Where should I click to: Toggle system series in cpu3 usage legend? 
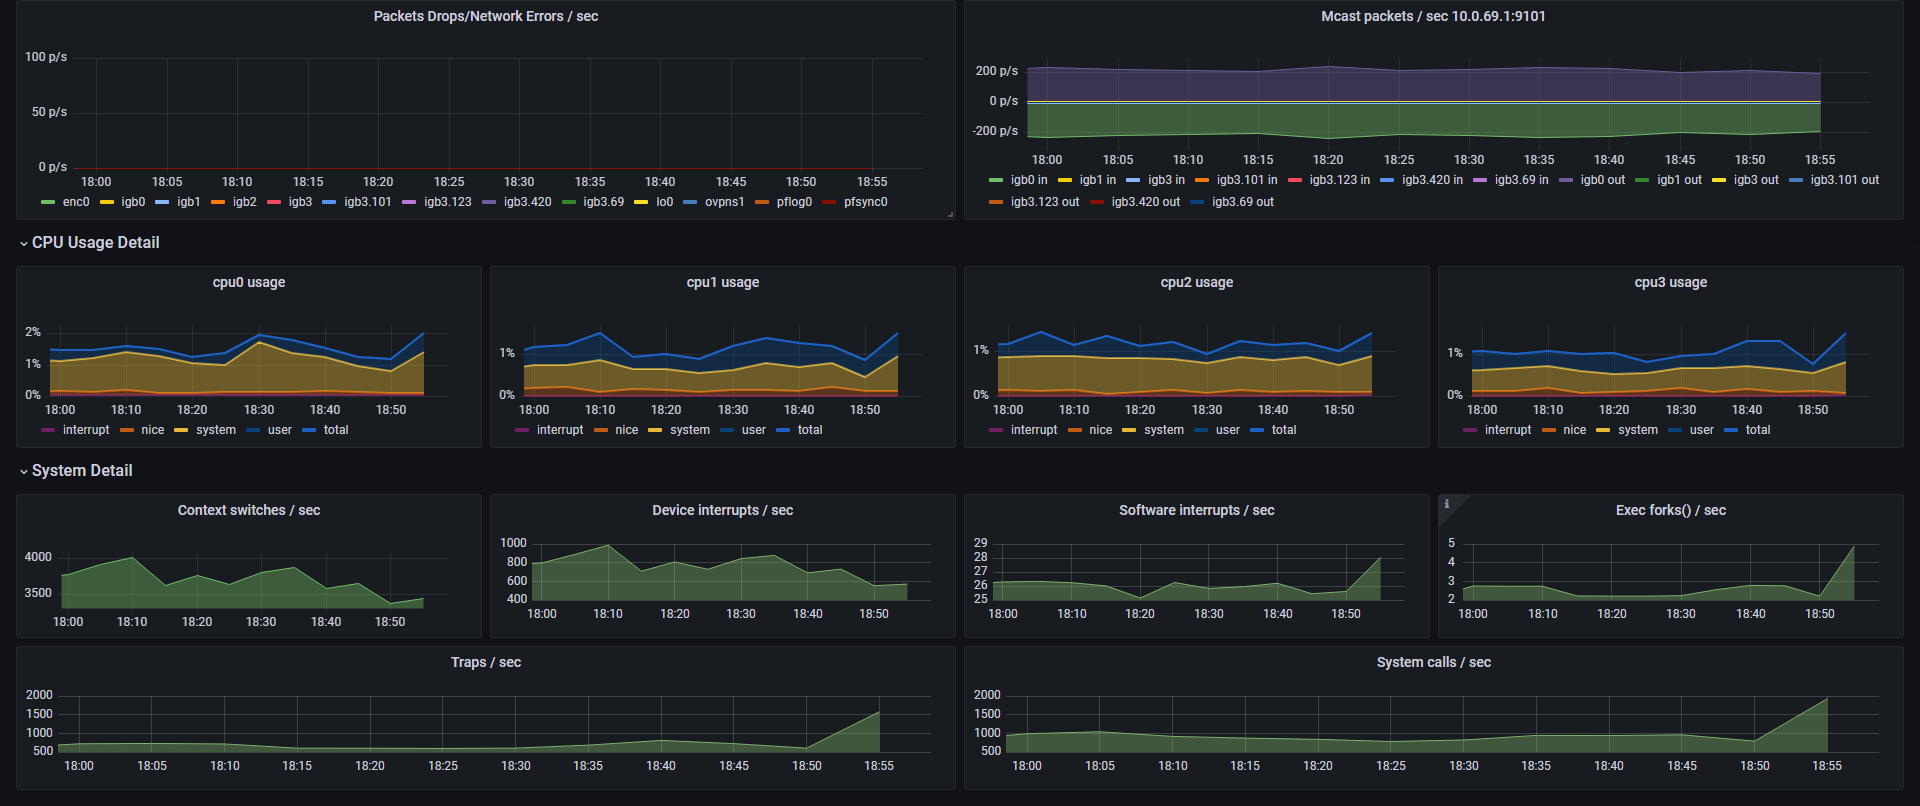click(1638, 430)
